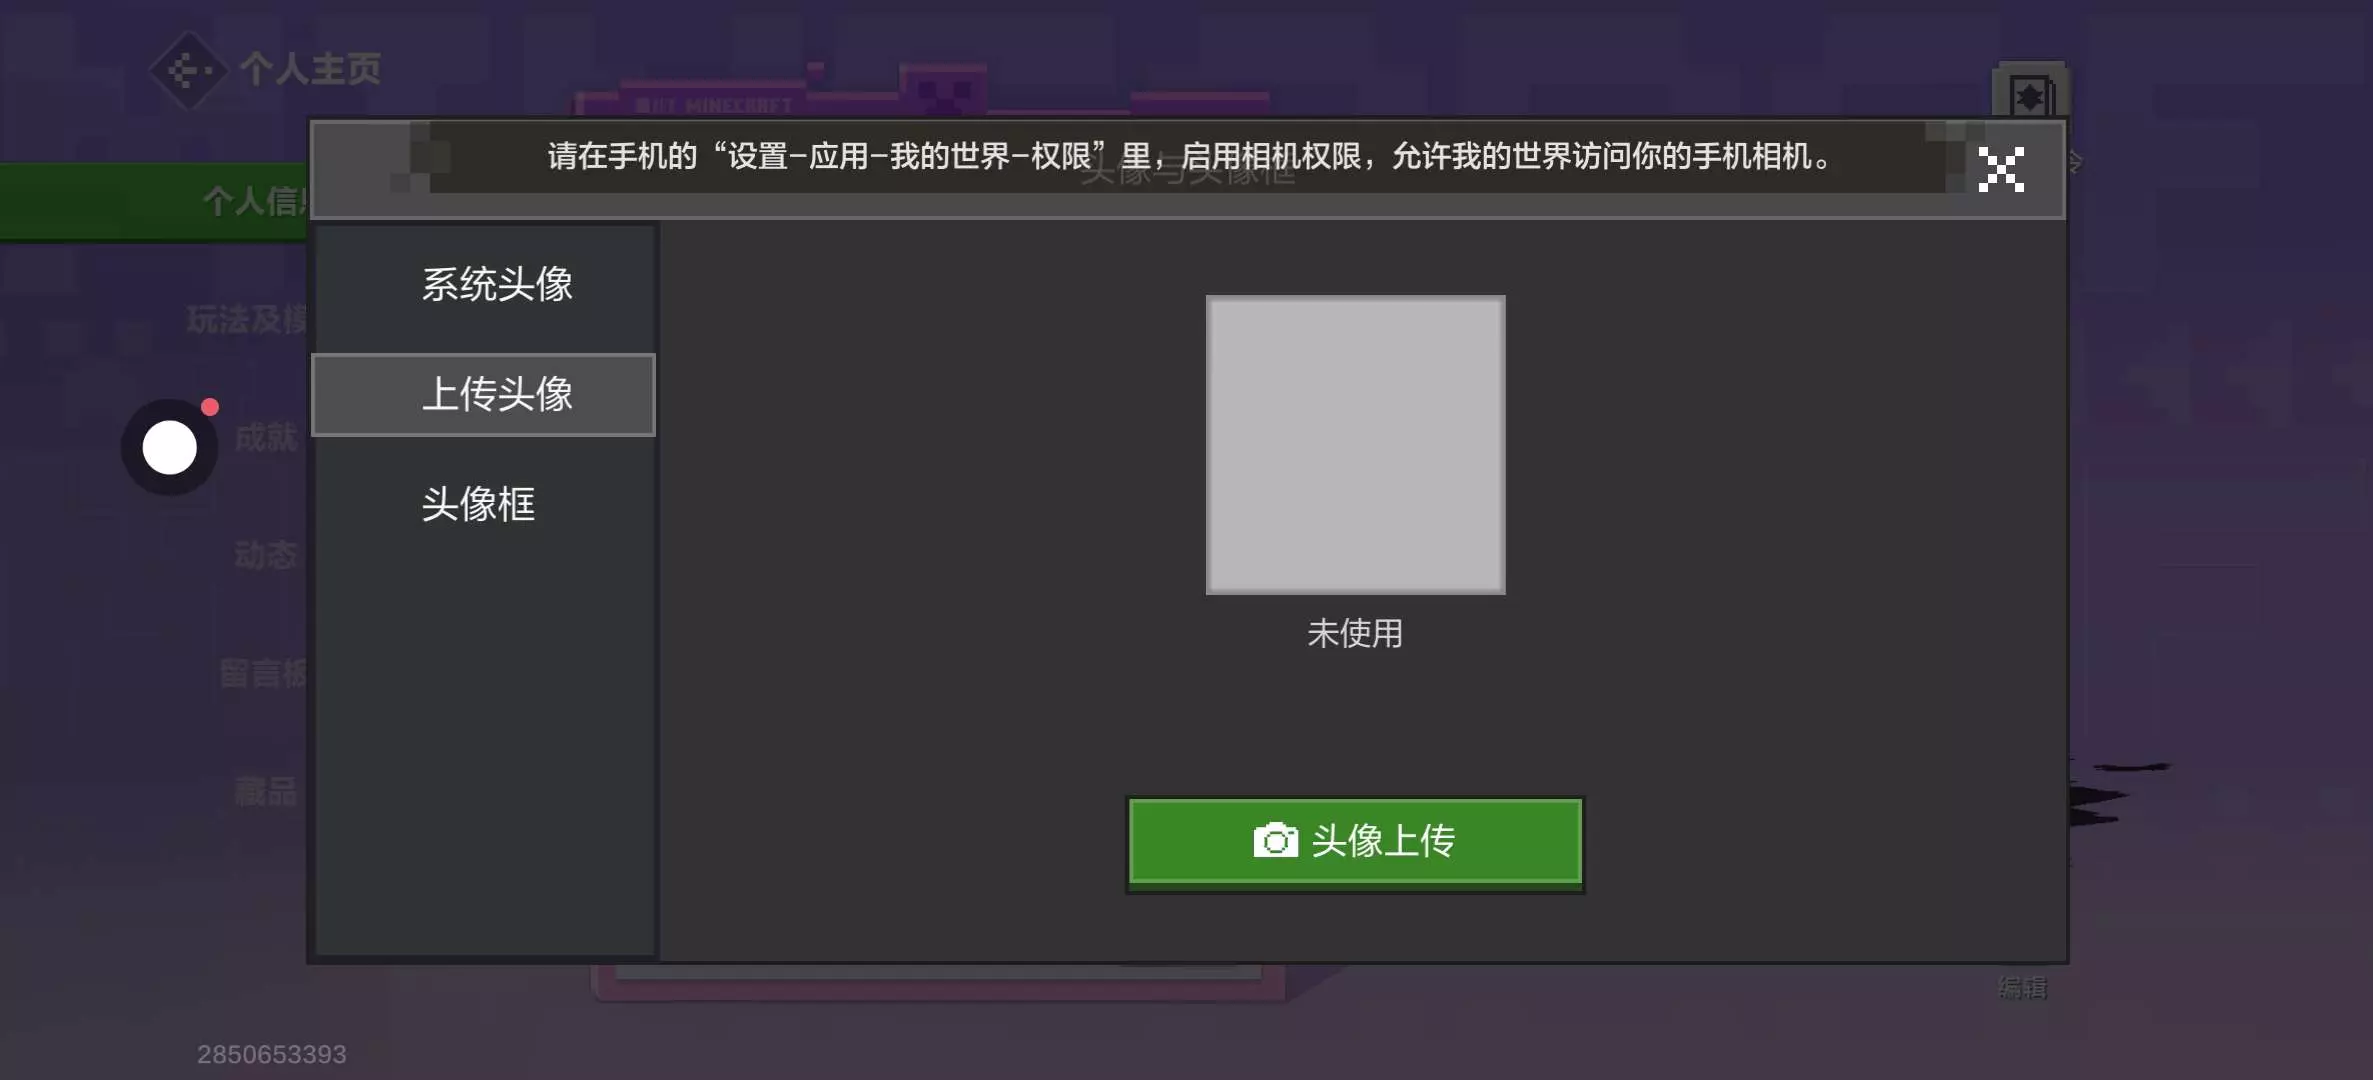Click the empty gray avatar preview box
Image resolution: width=2373 pixels, height=1080 pixels.
[x=1355, y=444]
